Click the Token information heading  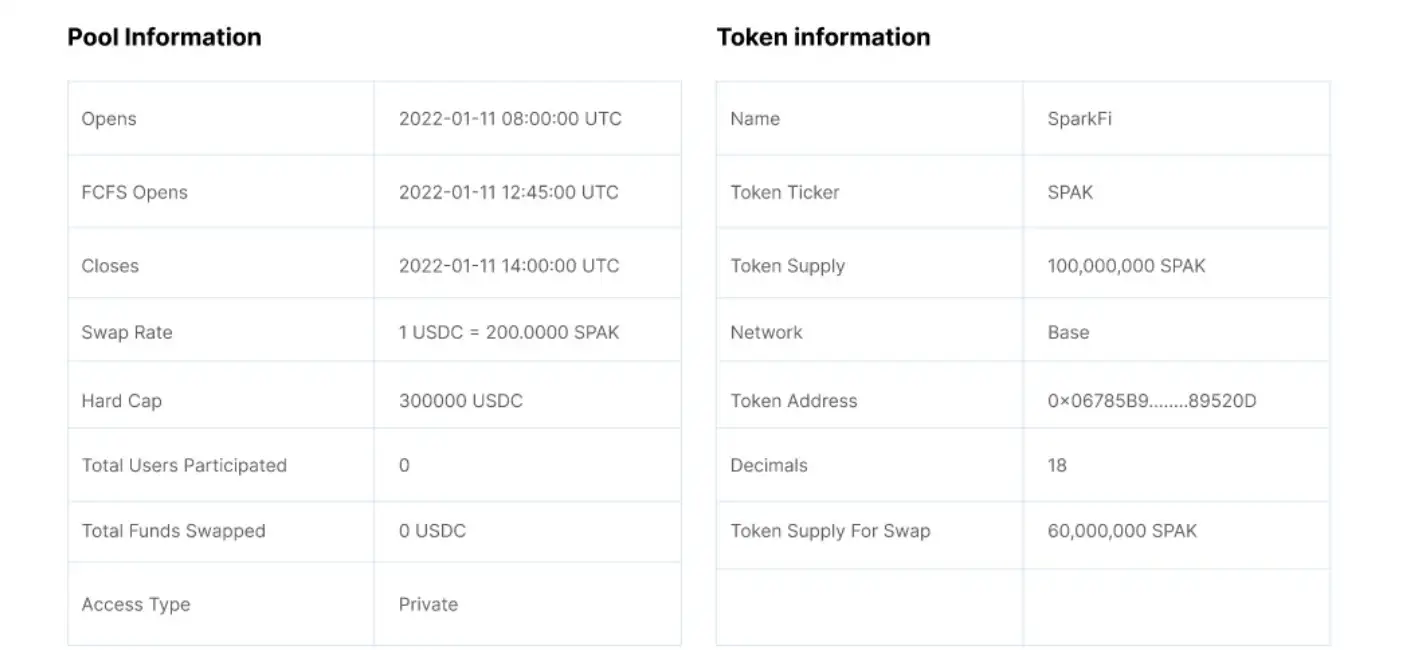tap(823, 37)
